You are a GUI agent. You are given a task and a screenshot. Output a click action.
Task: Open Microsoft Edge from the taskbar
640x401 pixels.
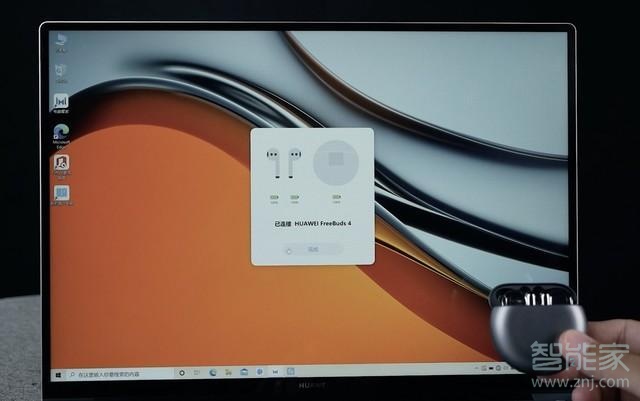(213, 373)
